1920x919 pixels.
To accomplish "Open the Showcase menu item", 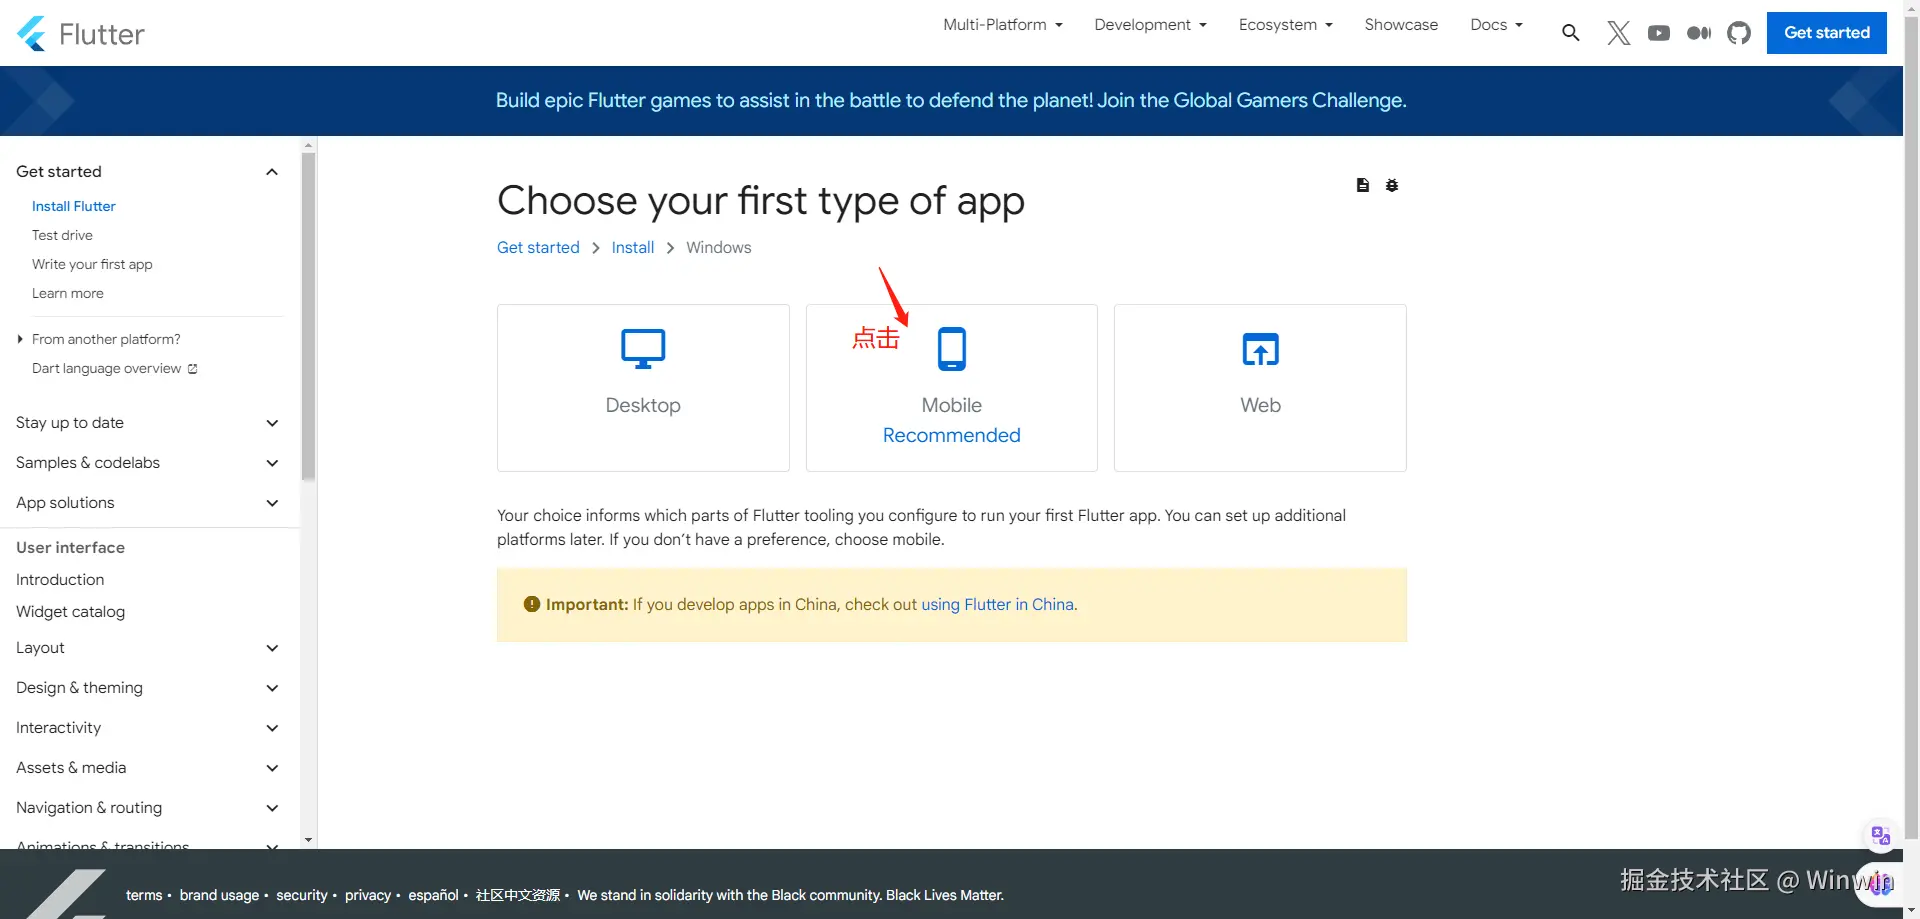I will coord(1401,25).
